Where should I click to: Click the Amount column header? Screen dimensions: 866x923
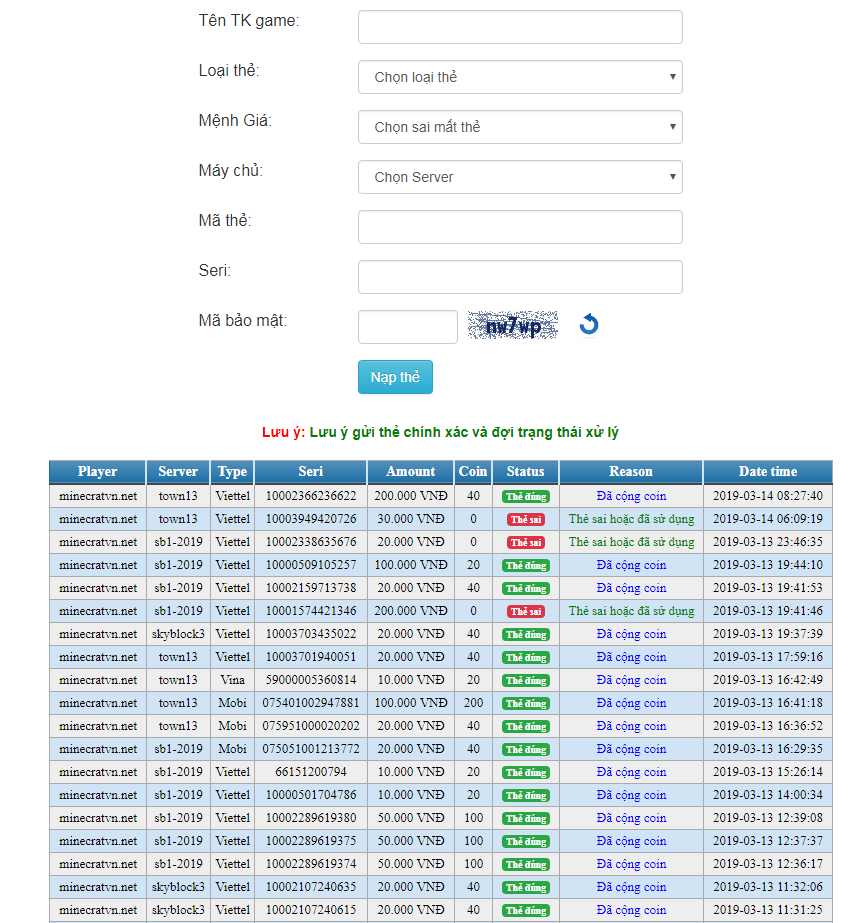click(x=411, y=472)
